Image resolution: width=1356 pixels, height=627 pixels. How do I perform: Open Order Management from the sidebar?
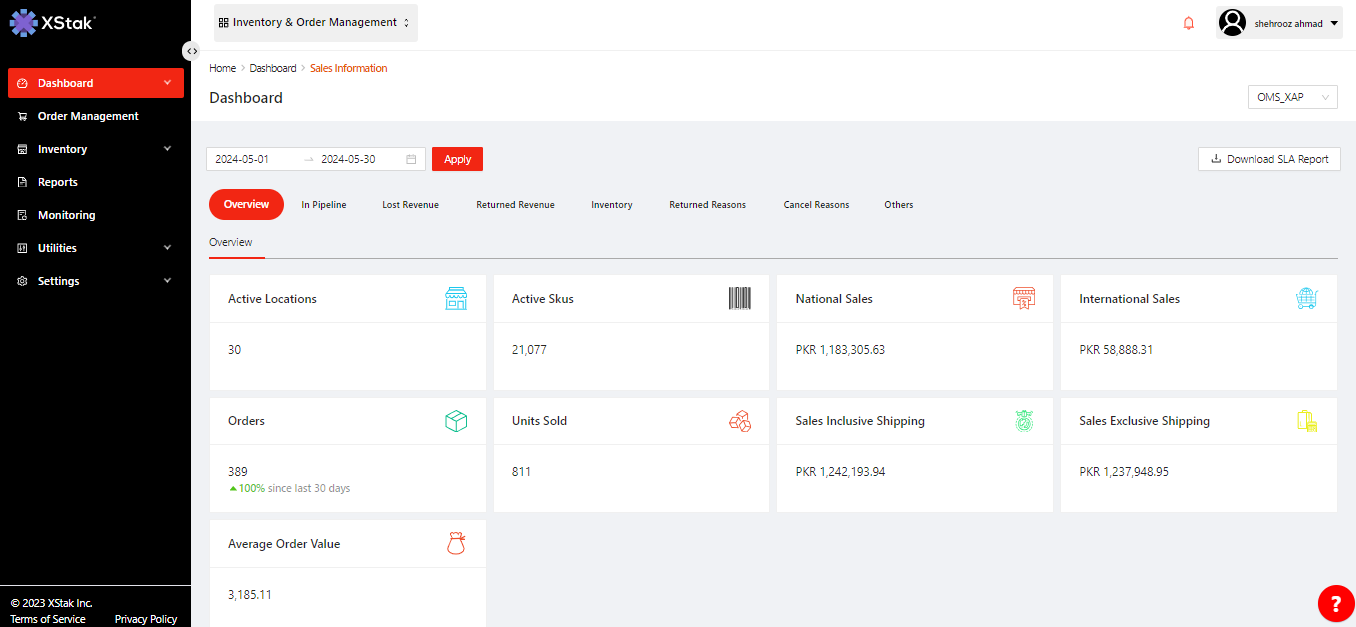click(x=88, y=116)
